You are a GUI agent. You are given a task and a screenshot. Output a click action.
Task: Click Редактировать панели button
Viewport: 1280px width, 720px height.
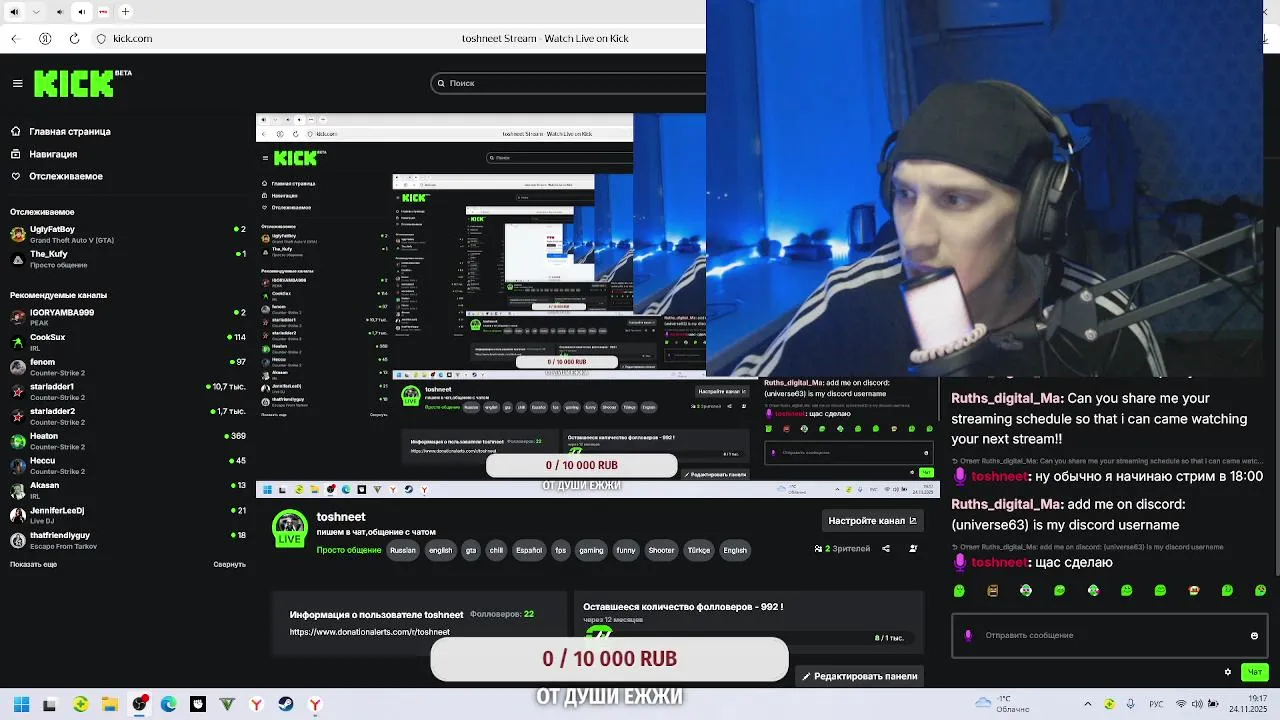coord(859,676)
